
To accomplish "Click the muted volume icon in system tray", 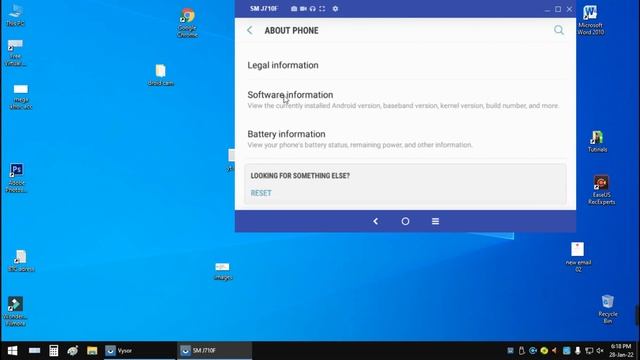I will pyautogui.click(x=600, y=351).
